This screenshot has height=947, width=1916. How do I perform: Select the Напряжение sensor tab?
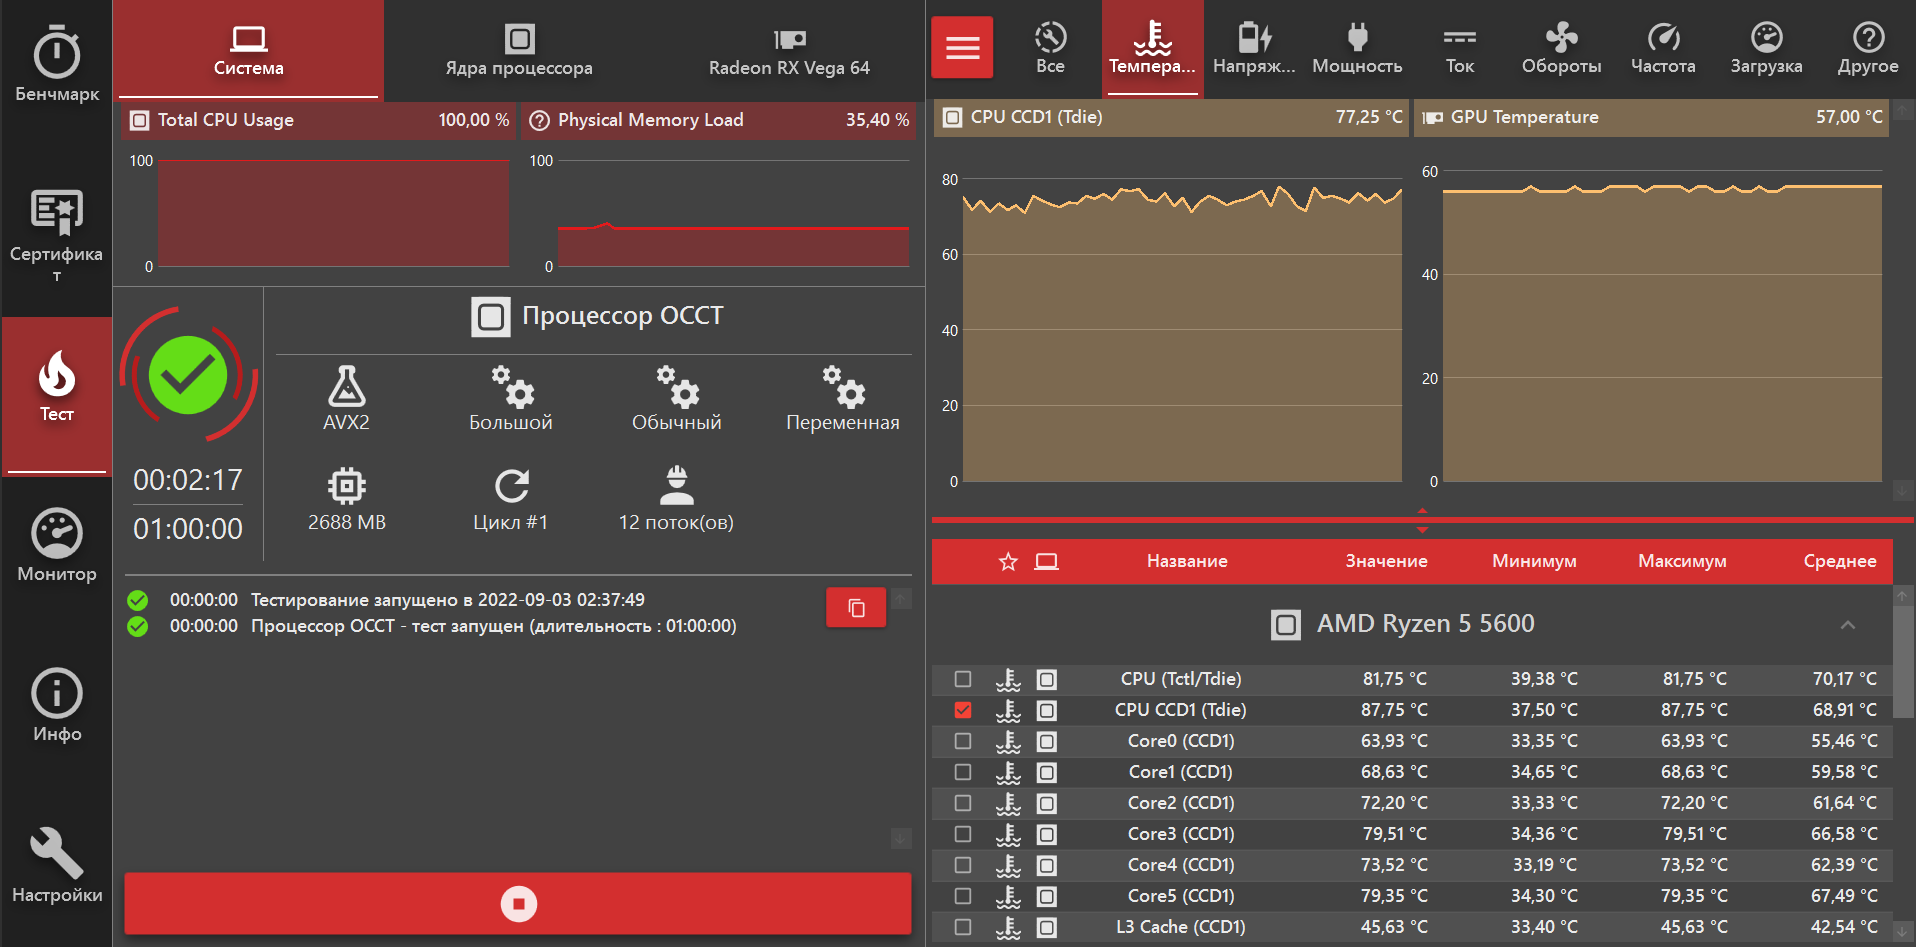1254,48
